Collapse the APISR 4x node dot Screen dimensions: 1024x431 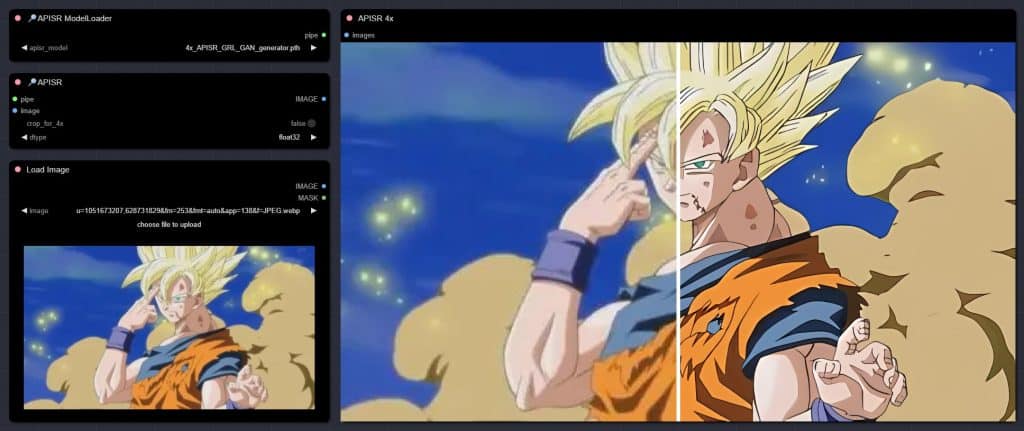click(x=349, y=18)
